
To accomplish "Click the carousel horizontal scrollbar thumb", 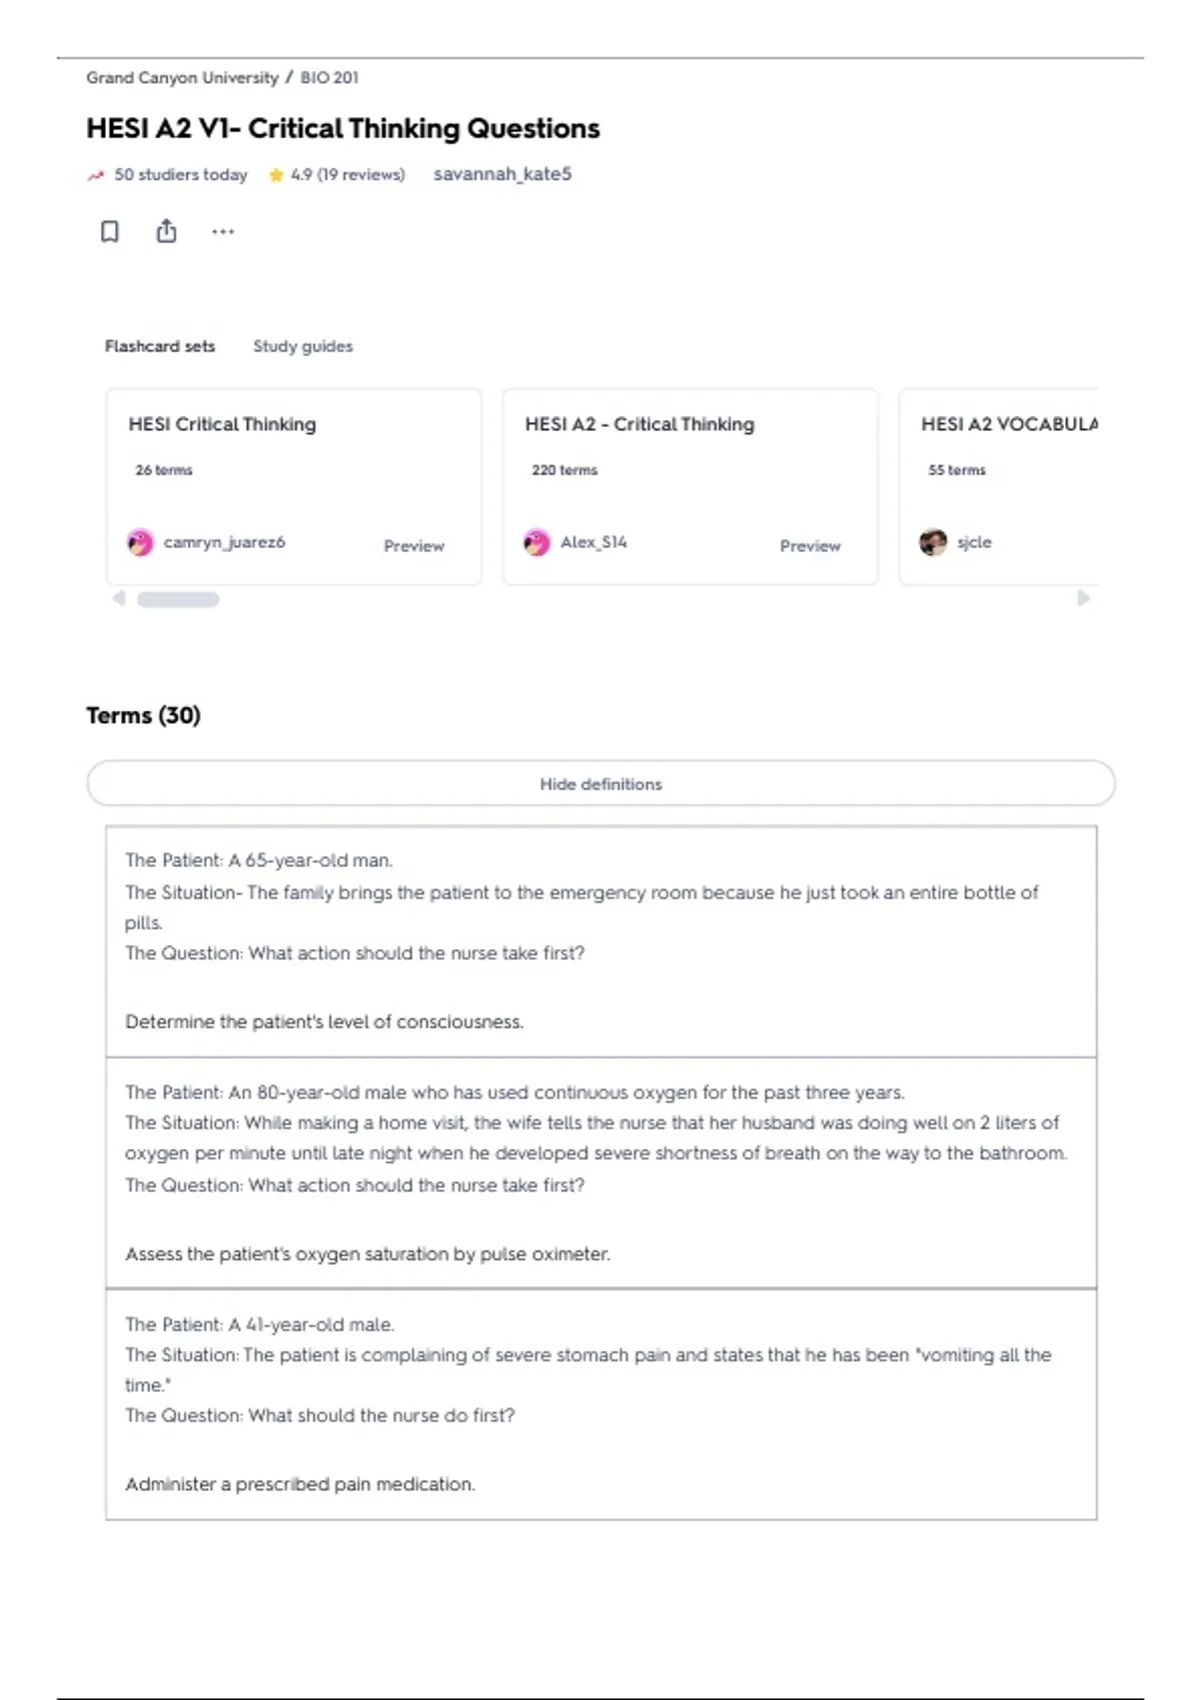I will [x=178, y=599].
